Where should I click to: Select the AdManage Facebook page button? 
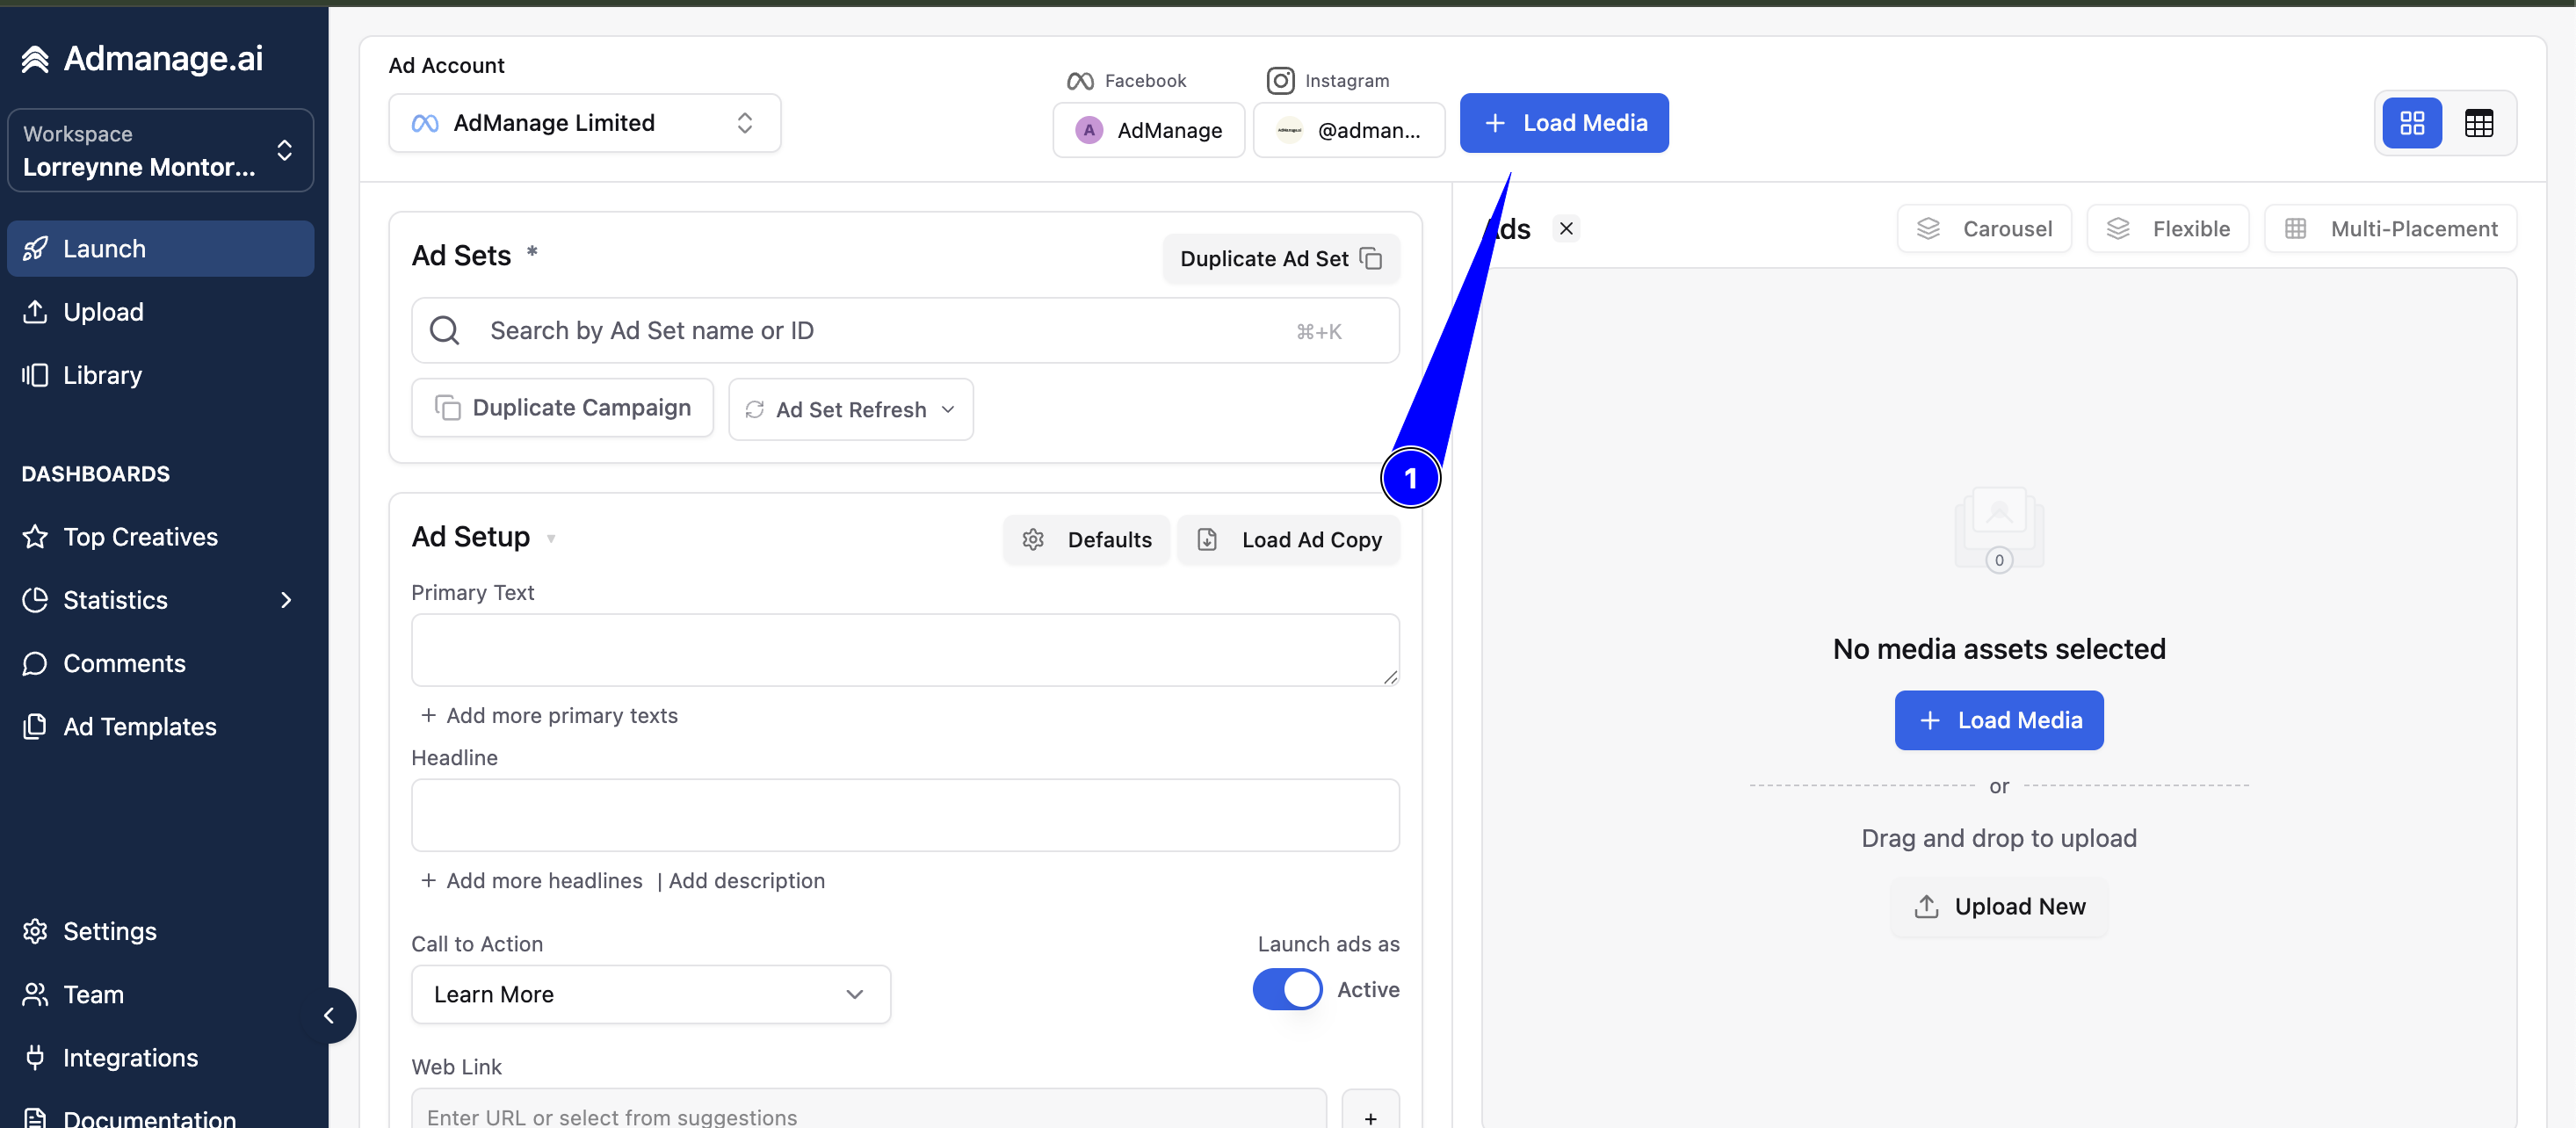(1148, 130)
